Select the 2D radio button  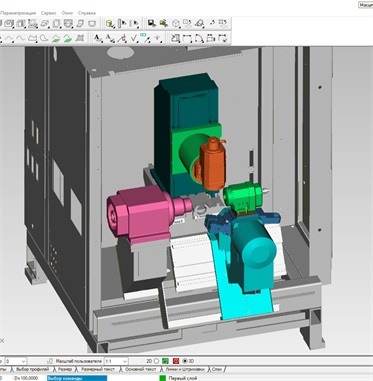pyautogui.click(x=156, y=361)
